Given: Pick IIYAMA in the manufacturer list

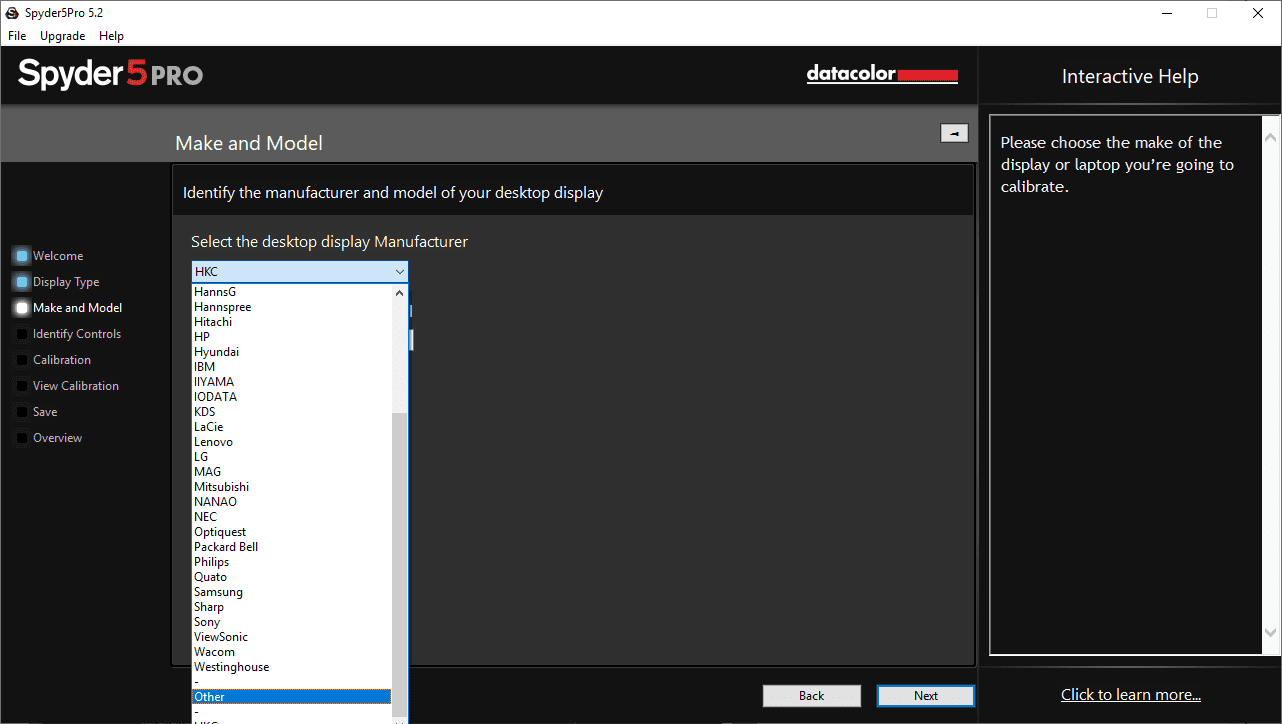Looking at the screenshot, I should 291,382.
